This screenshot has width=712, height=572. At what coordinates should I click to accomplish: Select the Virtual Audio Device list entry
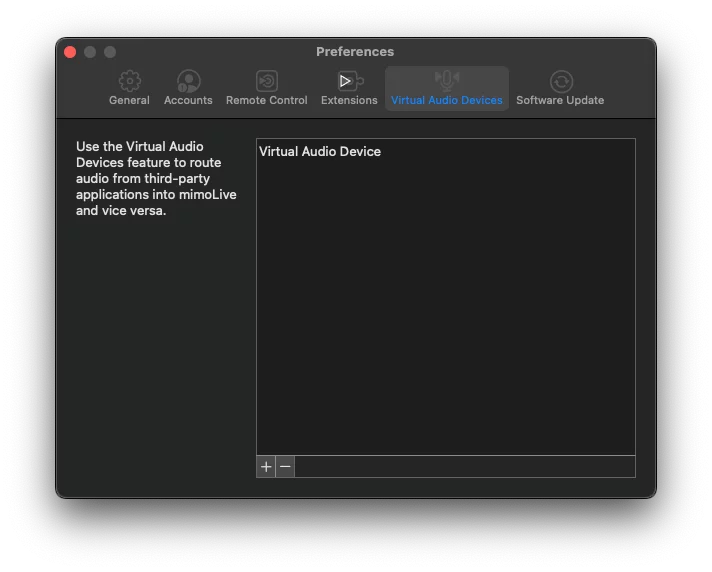pyautogui.click(x=445, y=151)
